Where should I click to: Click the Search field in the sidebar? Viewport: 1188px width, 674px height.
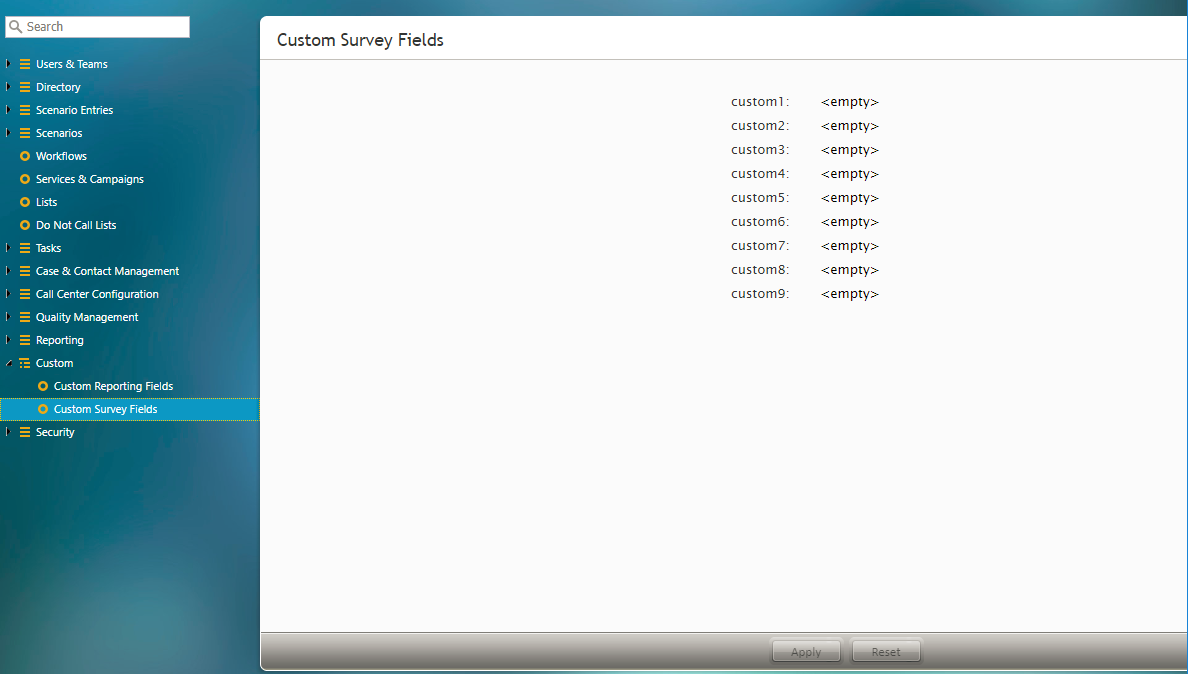coord(97,27)
